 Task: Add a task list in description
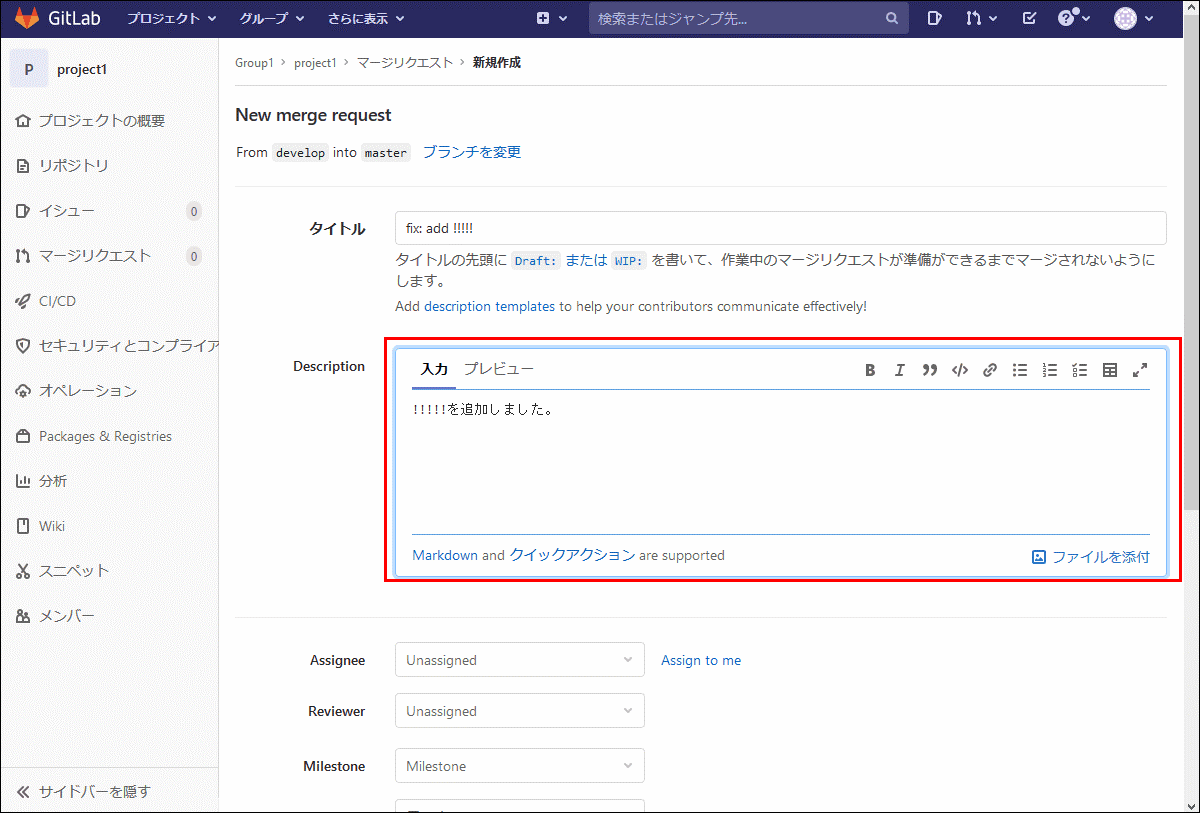pos(1079,370)
